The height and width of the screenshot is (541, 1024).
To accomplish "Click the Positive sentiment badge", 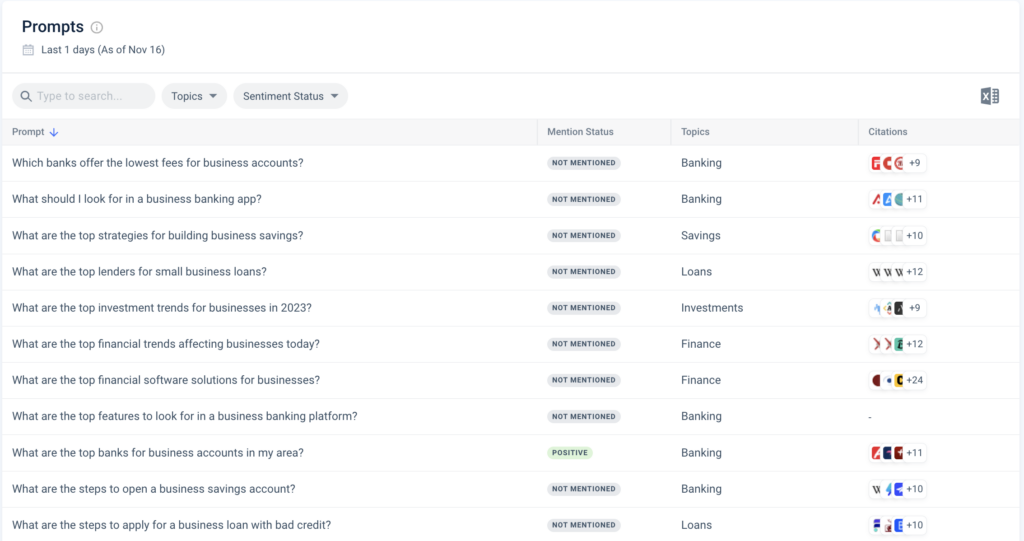I will coord(569,453).
